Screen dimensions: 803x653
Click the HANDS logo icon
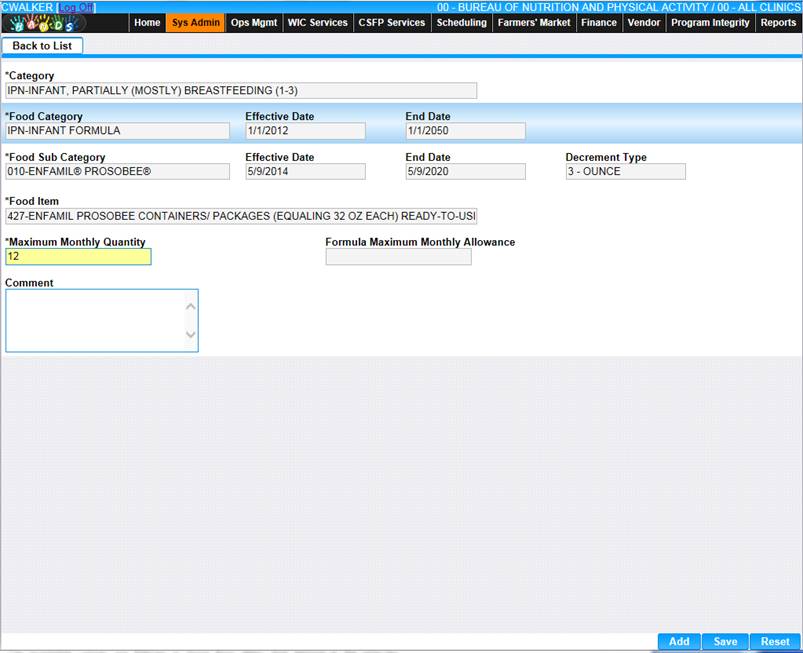[x=45, y=23]
